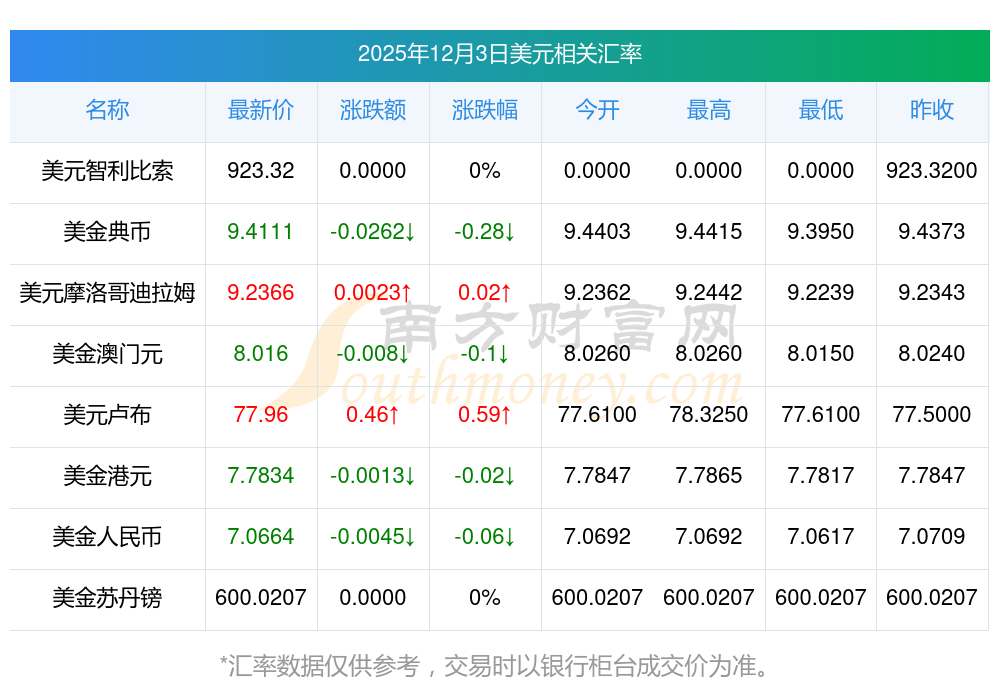Select the 最新价 column header

(x=261, y=110)
